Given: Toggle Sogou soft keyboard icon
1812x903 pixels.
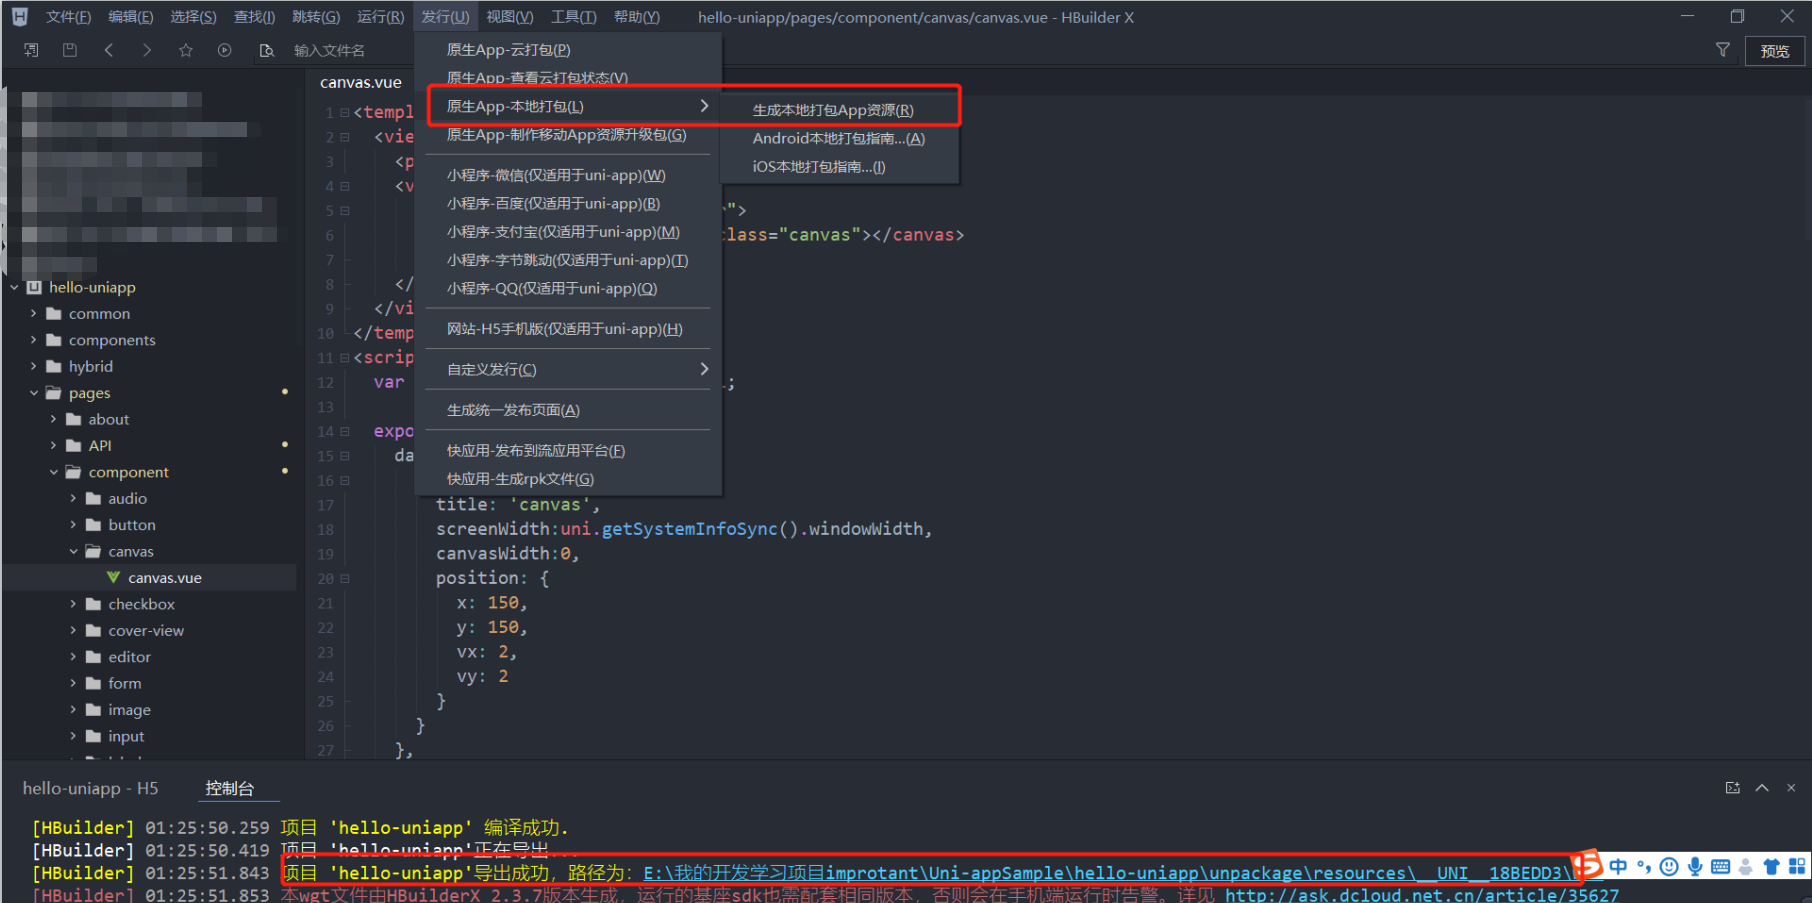Looking at the screenshot, I should (x=1720, y=867).
